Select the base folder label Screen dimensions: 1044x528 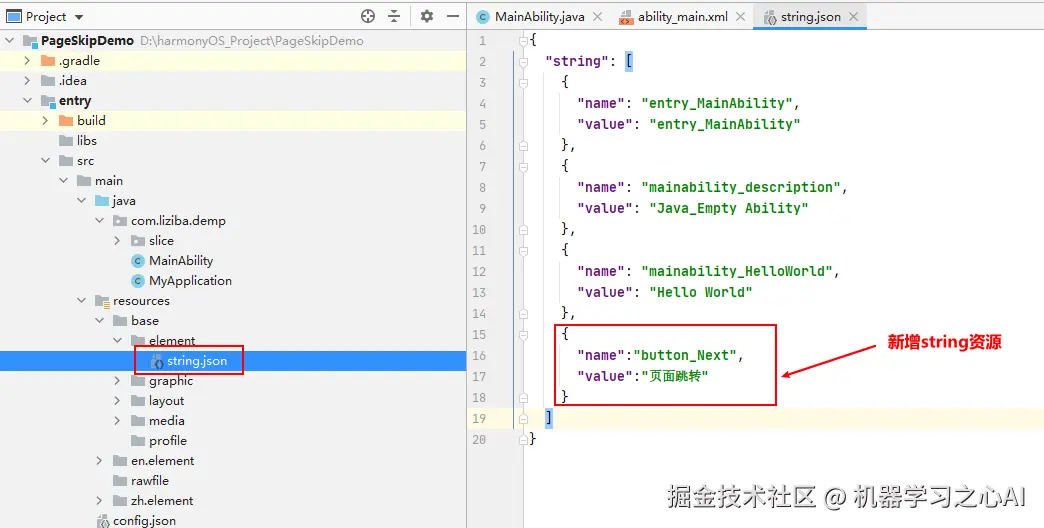(x=144, y=320)
